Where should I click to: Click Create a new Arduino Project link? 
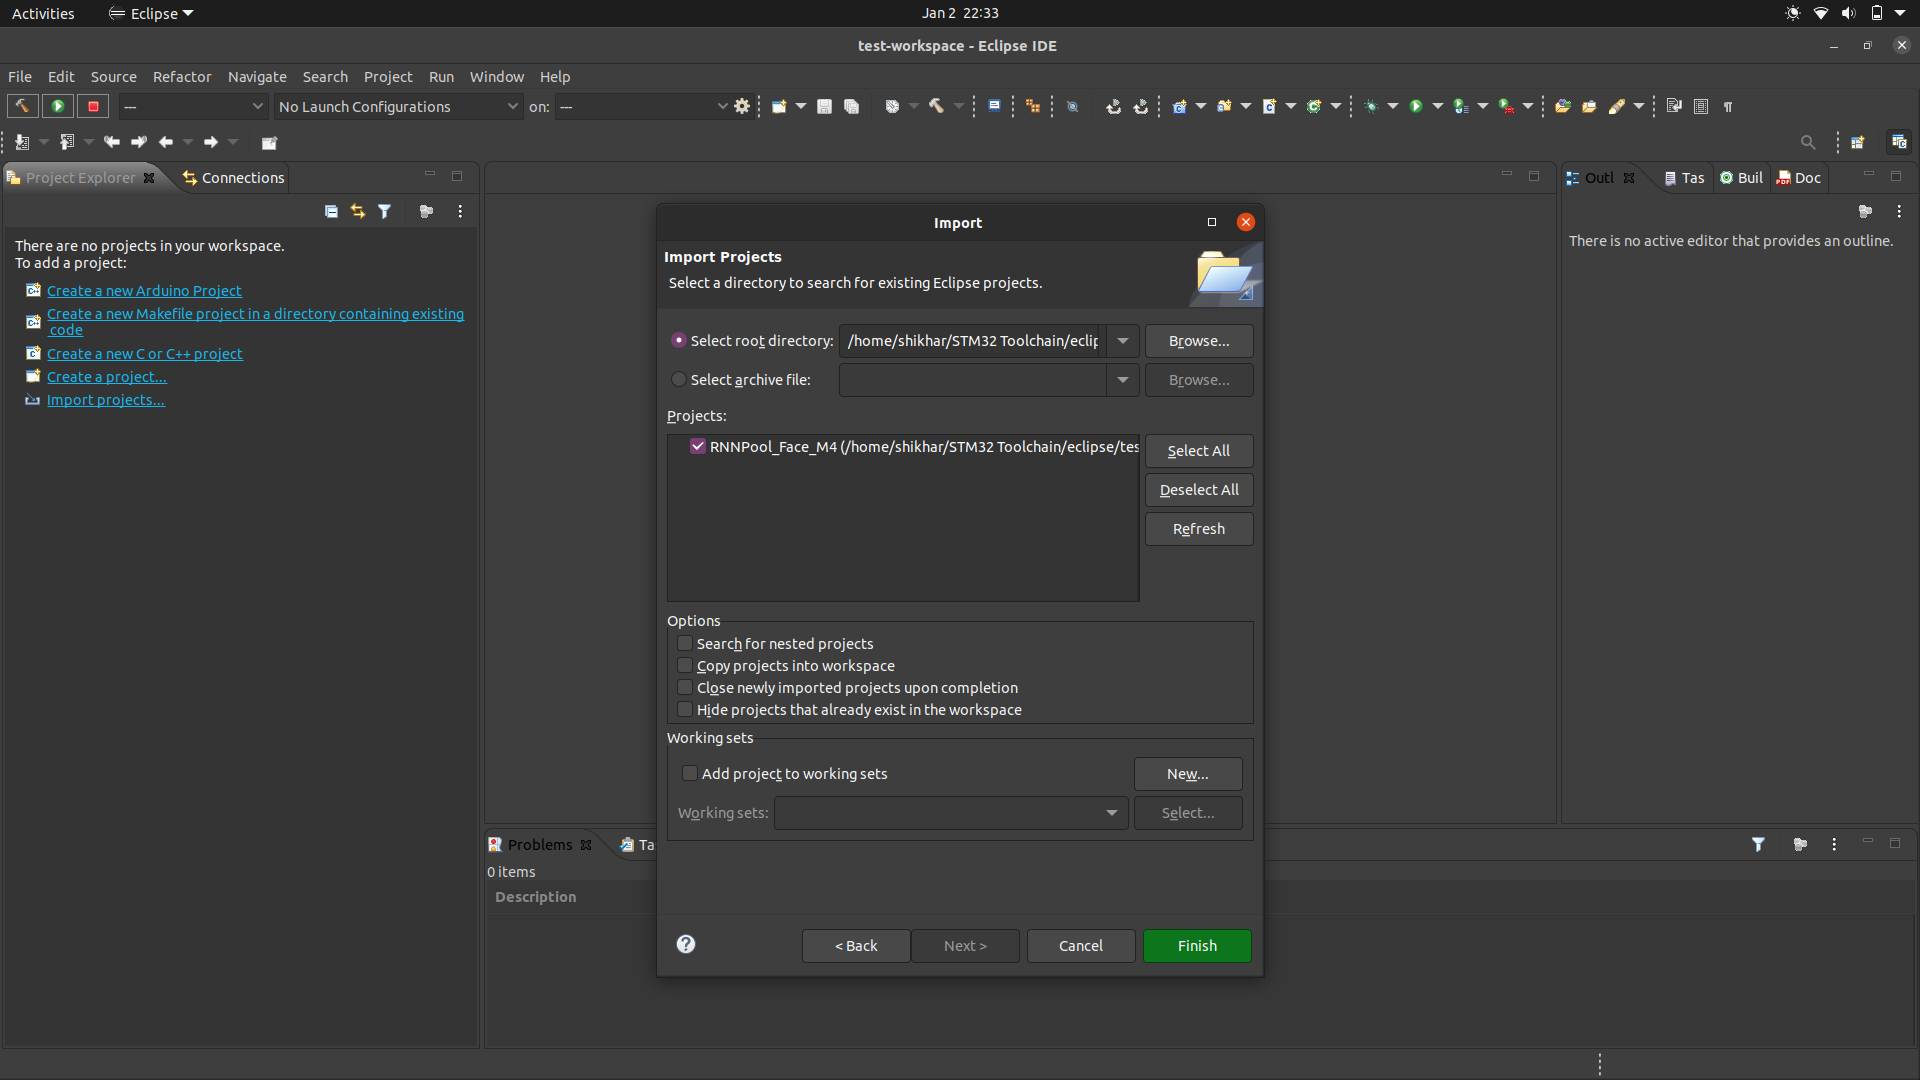pos(144,291)
